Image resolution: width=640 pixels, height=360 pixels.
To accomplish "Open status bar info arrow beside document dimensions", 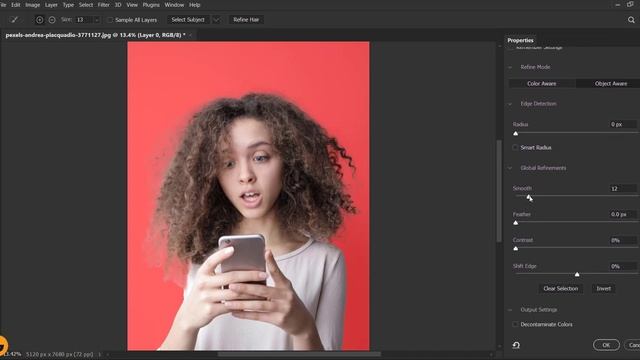I will click(x=99, y=354).
